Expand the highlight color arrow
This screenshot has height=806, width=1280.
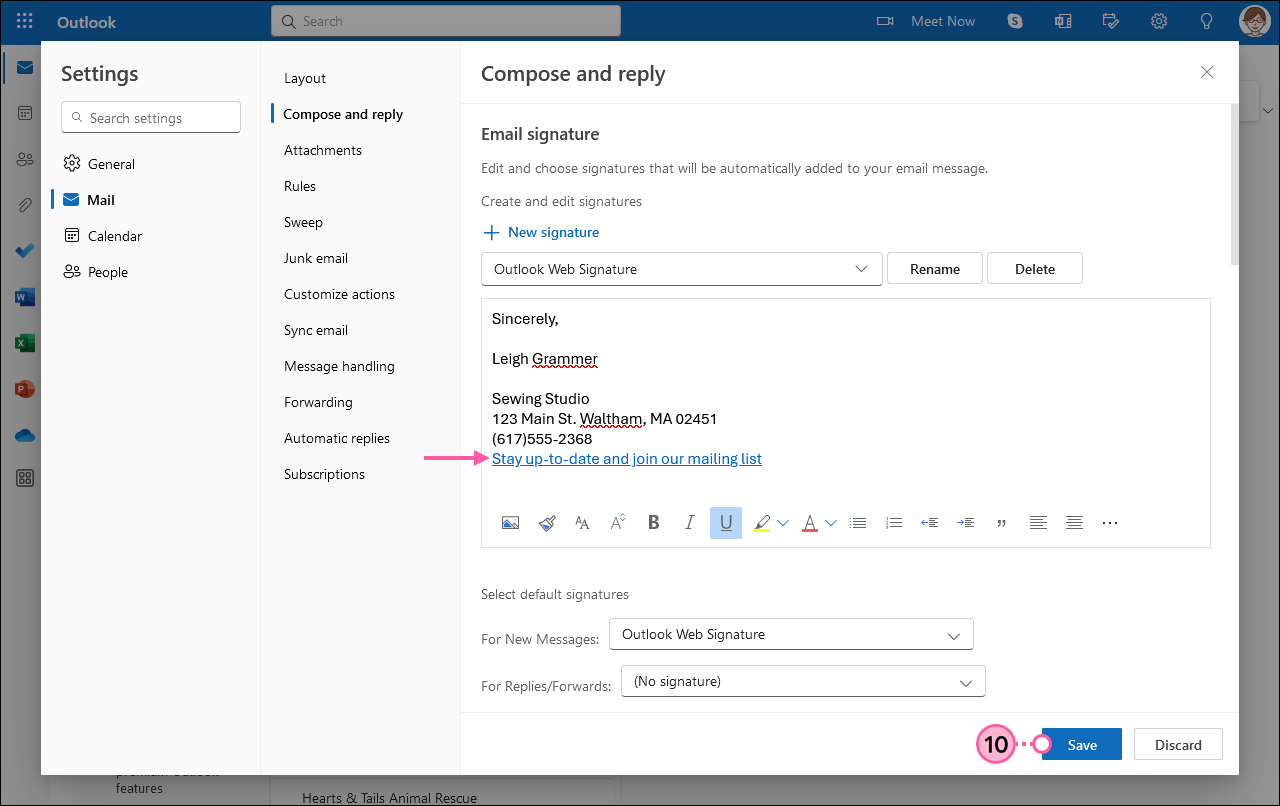click(x=783, y=523)
